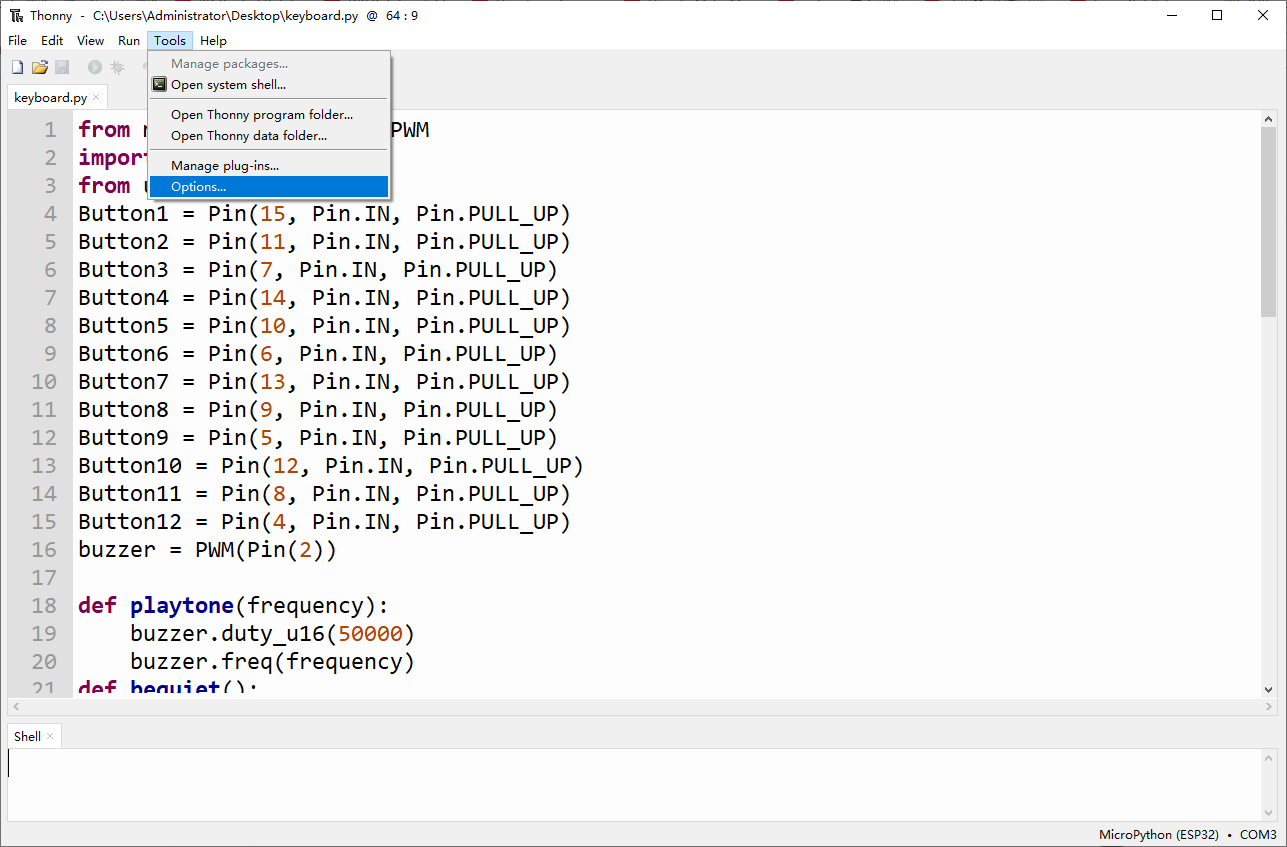The image size is (1287, 847).
Task: Open the File menu
Action: (x=18, y=41)
